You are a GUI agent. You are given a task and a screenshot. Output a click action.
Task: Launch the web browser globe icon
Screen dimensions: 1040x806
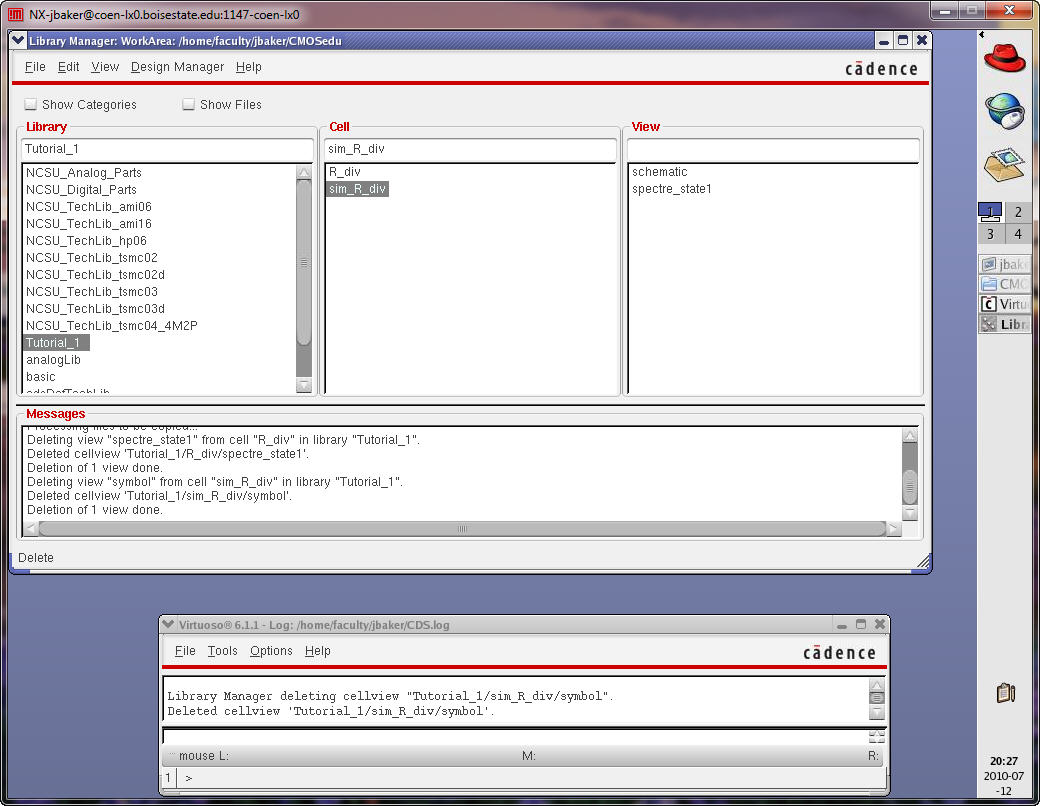1005,110
